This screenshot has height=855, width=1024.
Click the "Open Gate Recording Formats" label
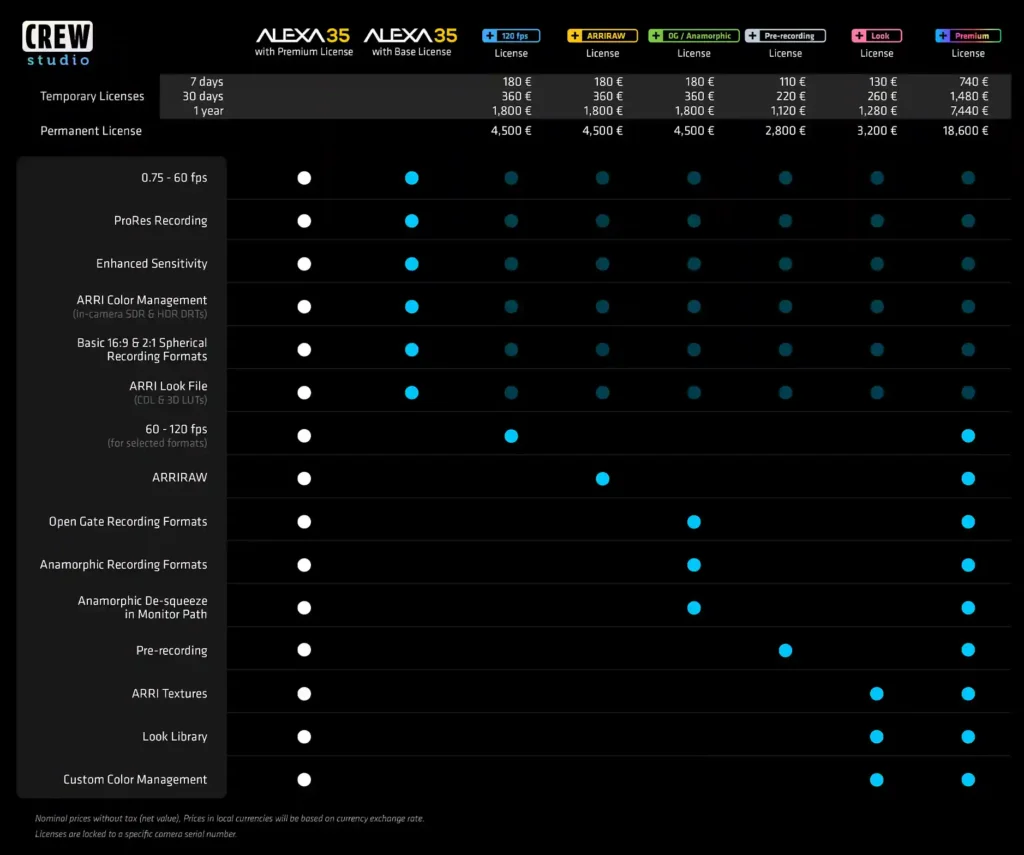pos(128,521)
